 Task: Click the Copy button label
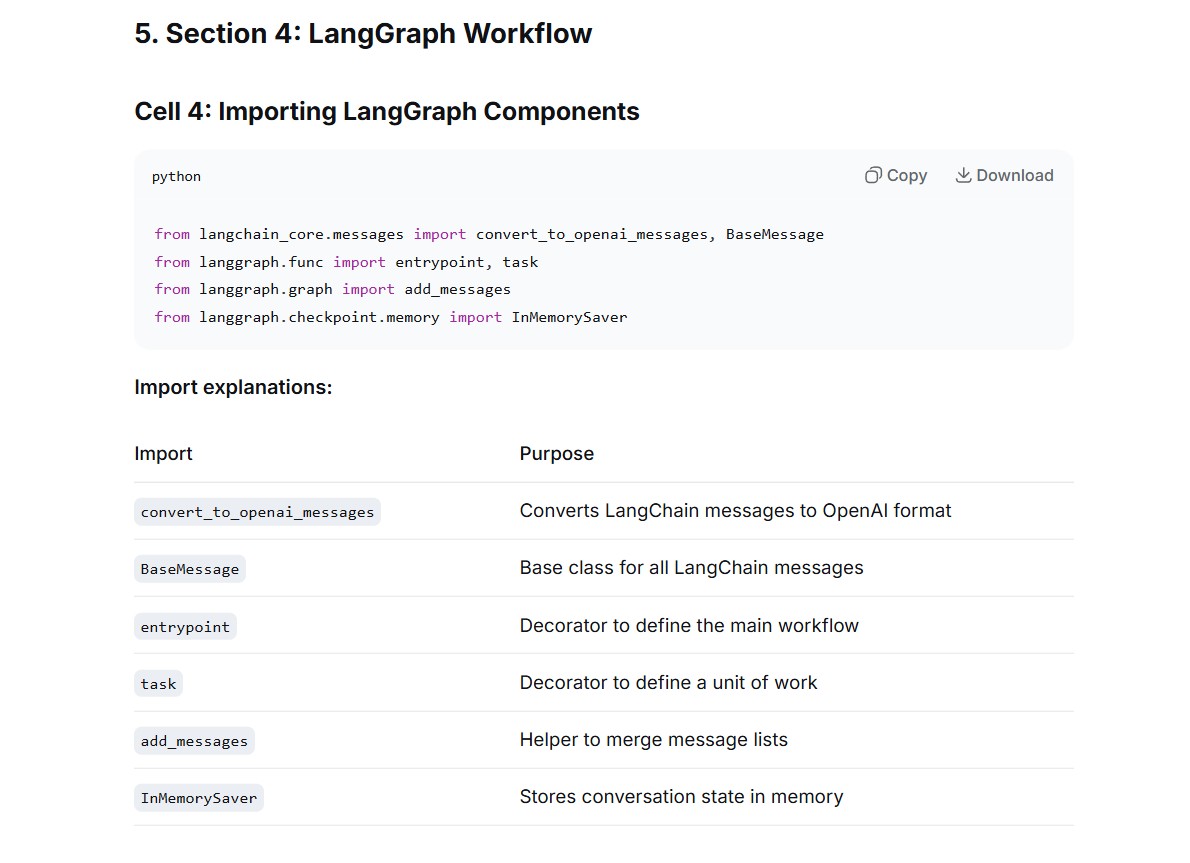point(907,175)
